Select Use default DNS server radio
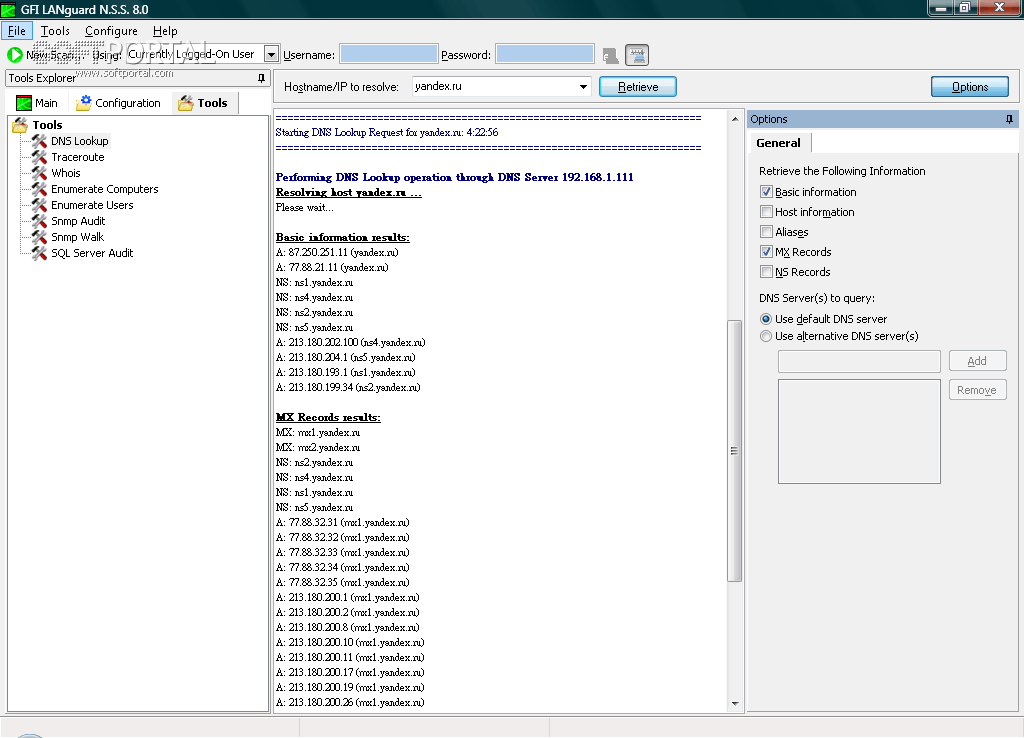The width and height of the screenshot is (1024, 738). pos(766,319)
